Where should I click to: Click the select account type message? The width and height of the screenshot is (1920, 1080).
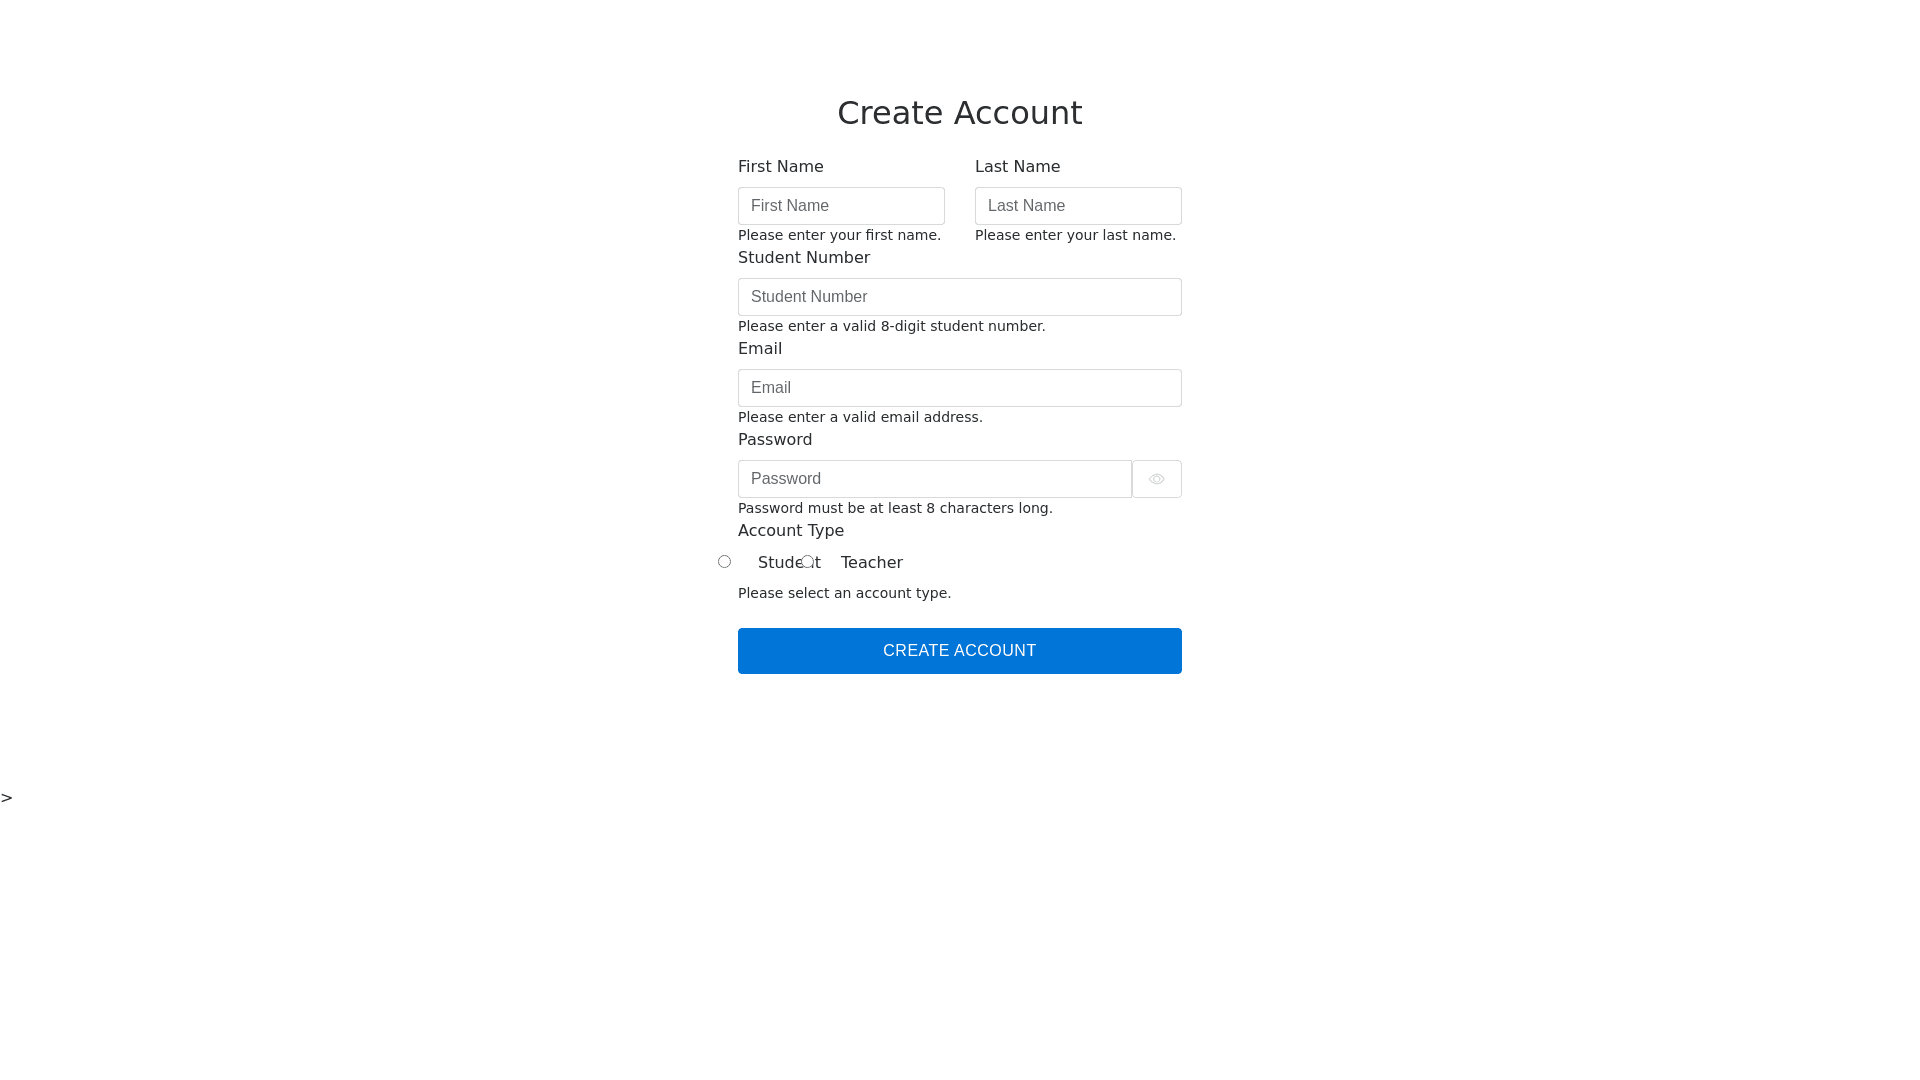(845, 593)
